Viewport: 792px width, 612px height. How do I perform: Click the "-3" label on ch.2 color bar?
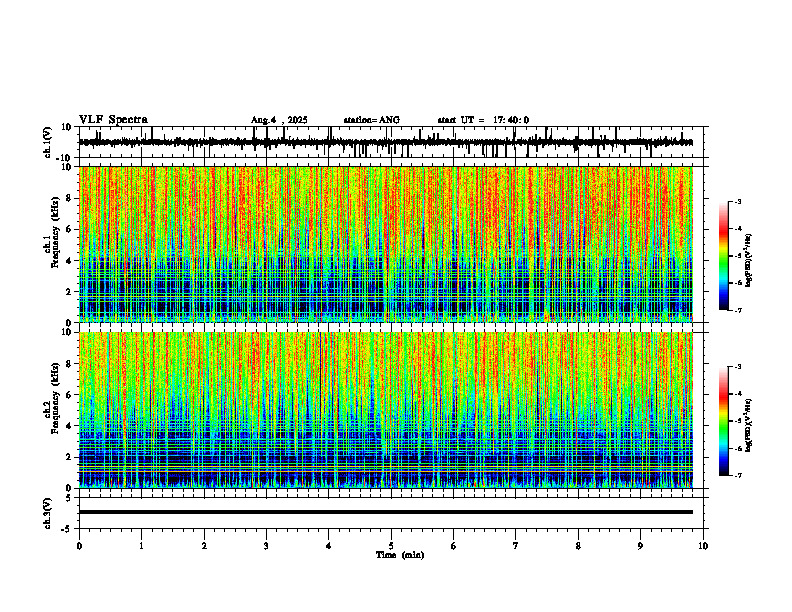pyautogui.click(x=737, y=367)
